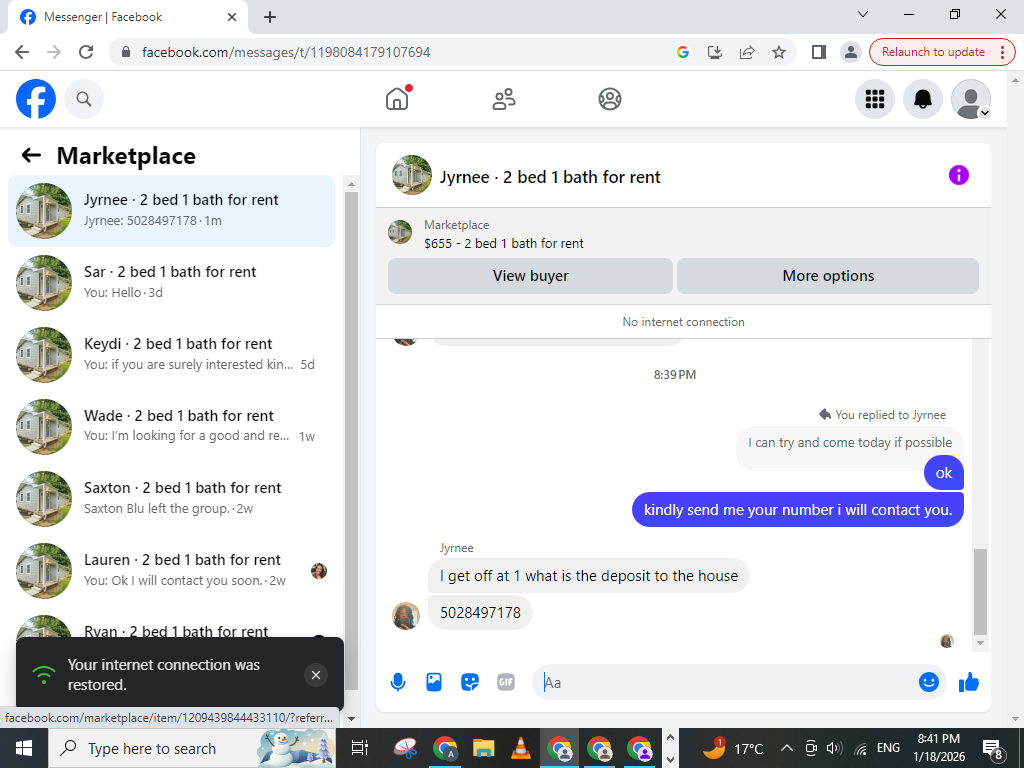
Task: Open the Groups icon in top navigation
Action: 610,99
